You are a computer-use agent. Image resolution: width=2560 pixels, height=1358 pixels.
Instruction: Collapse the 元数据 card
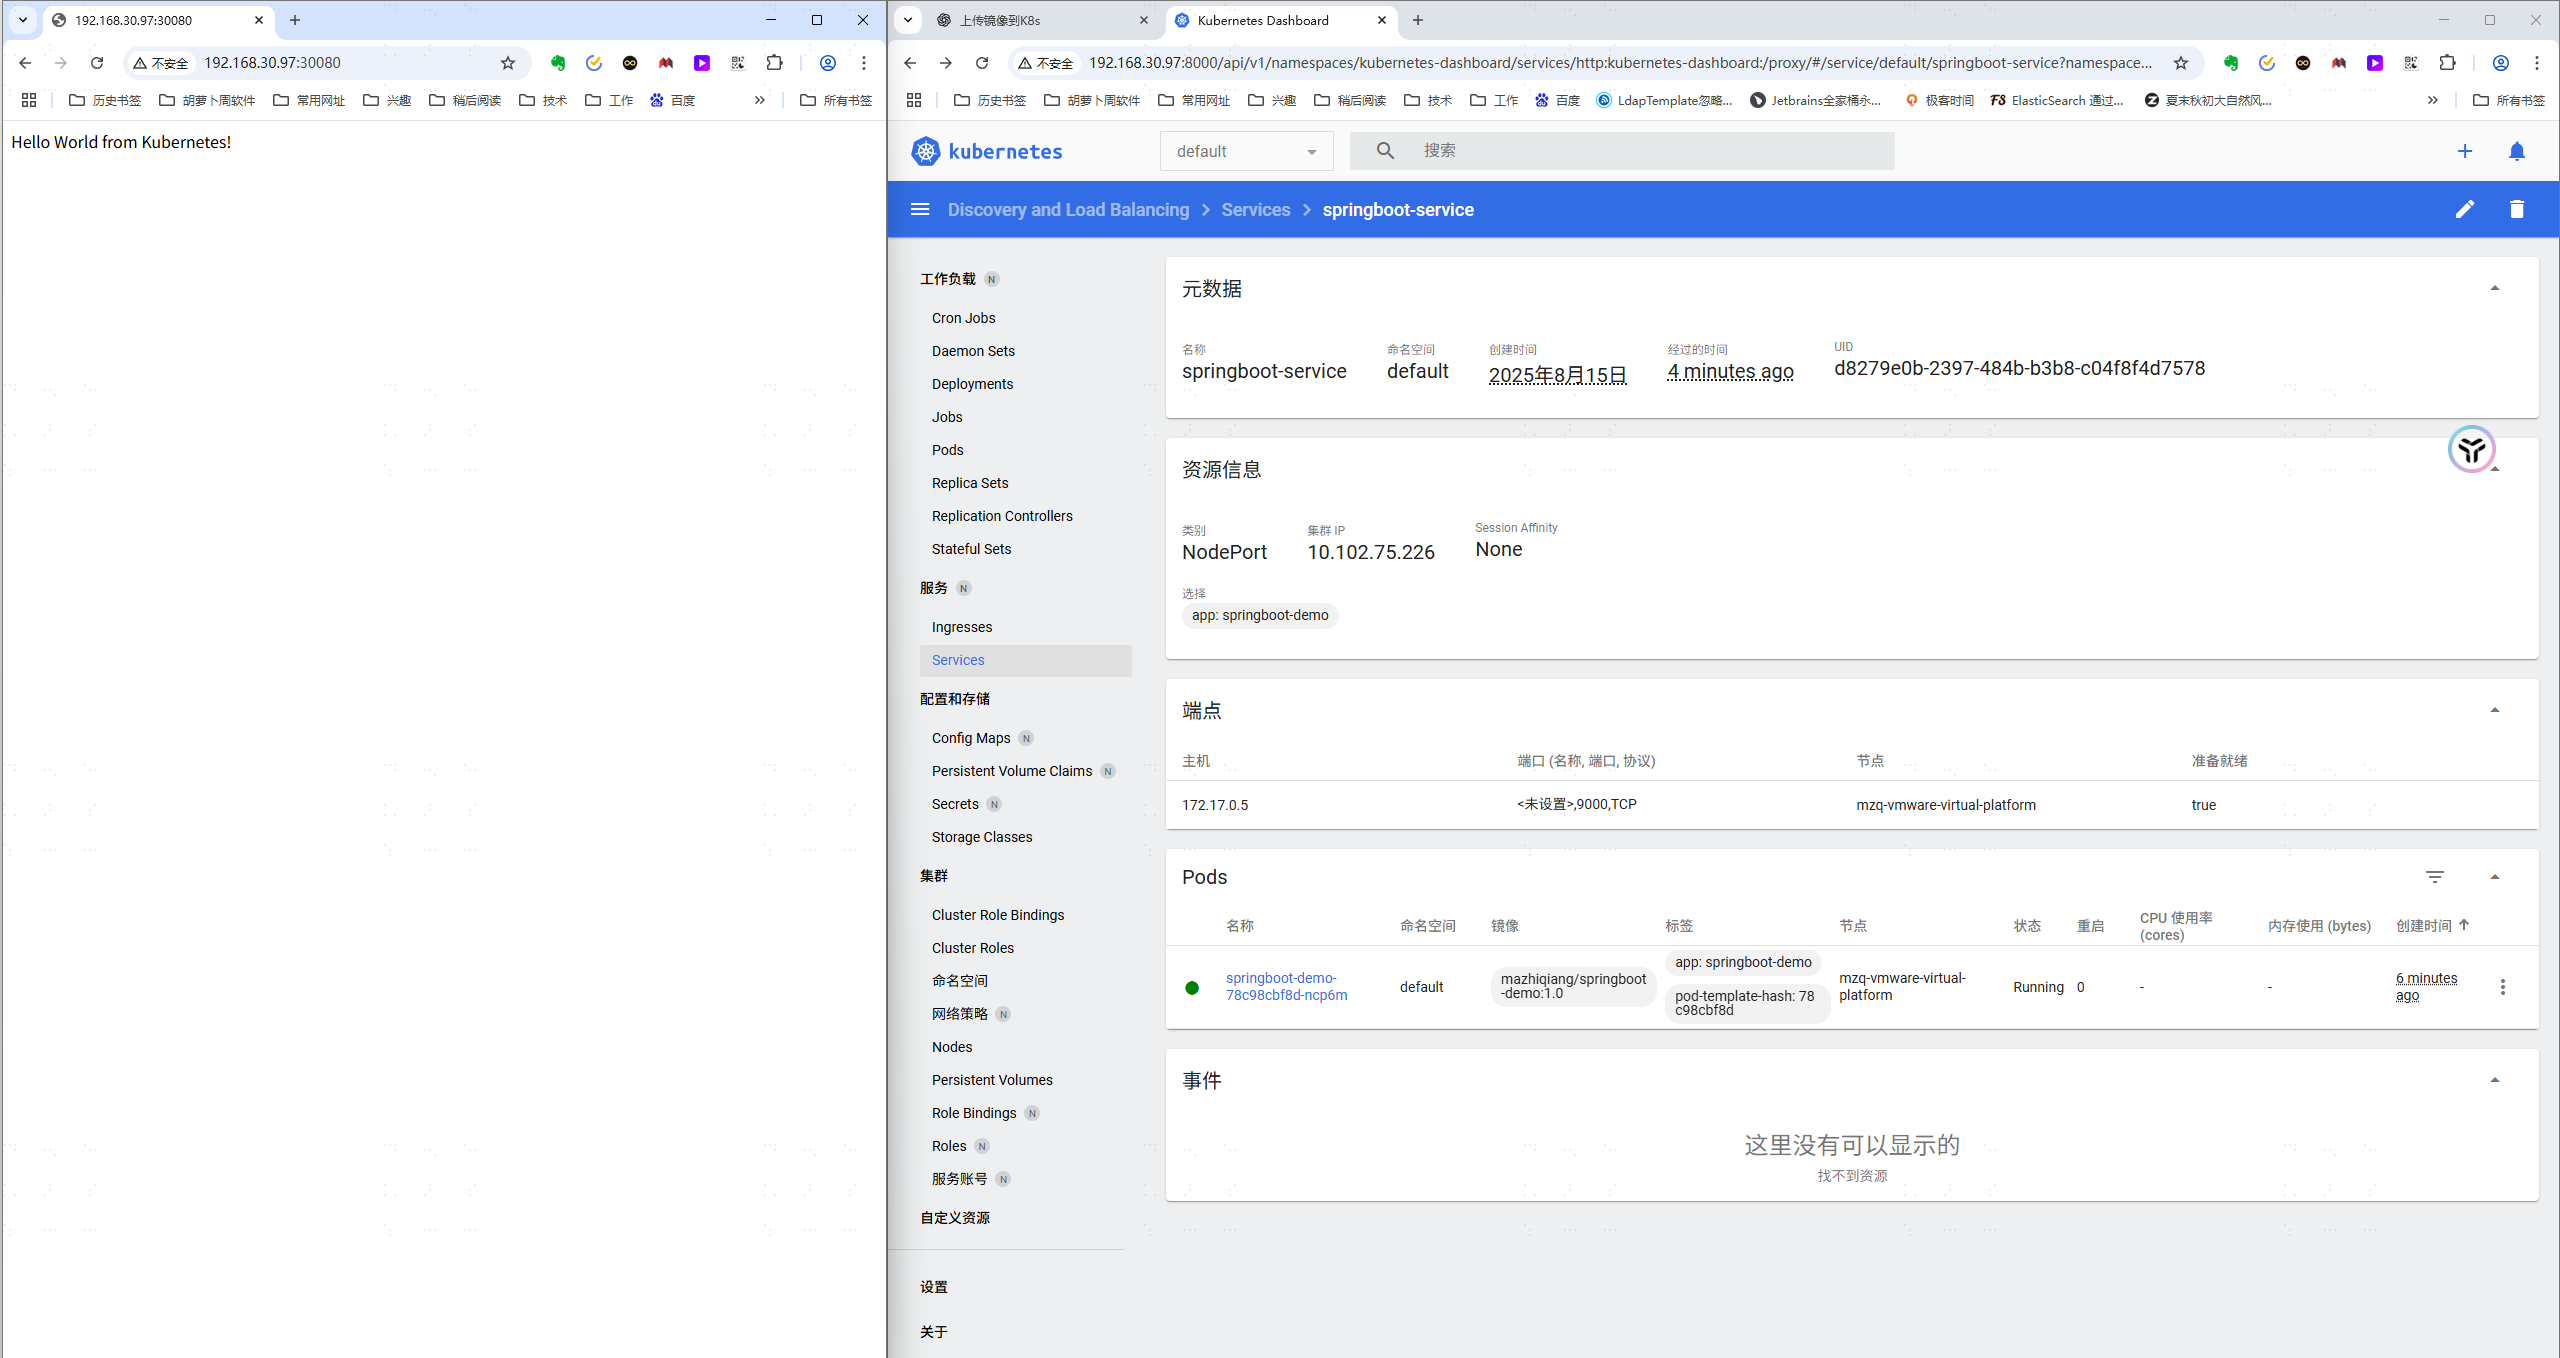(x=2494, y=289)
